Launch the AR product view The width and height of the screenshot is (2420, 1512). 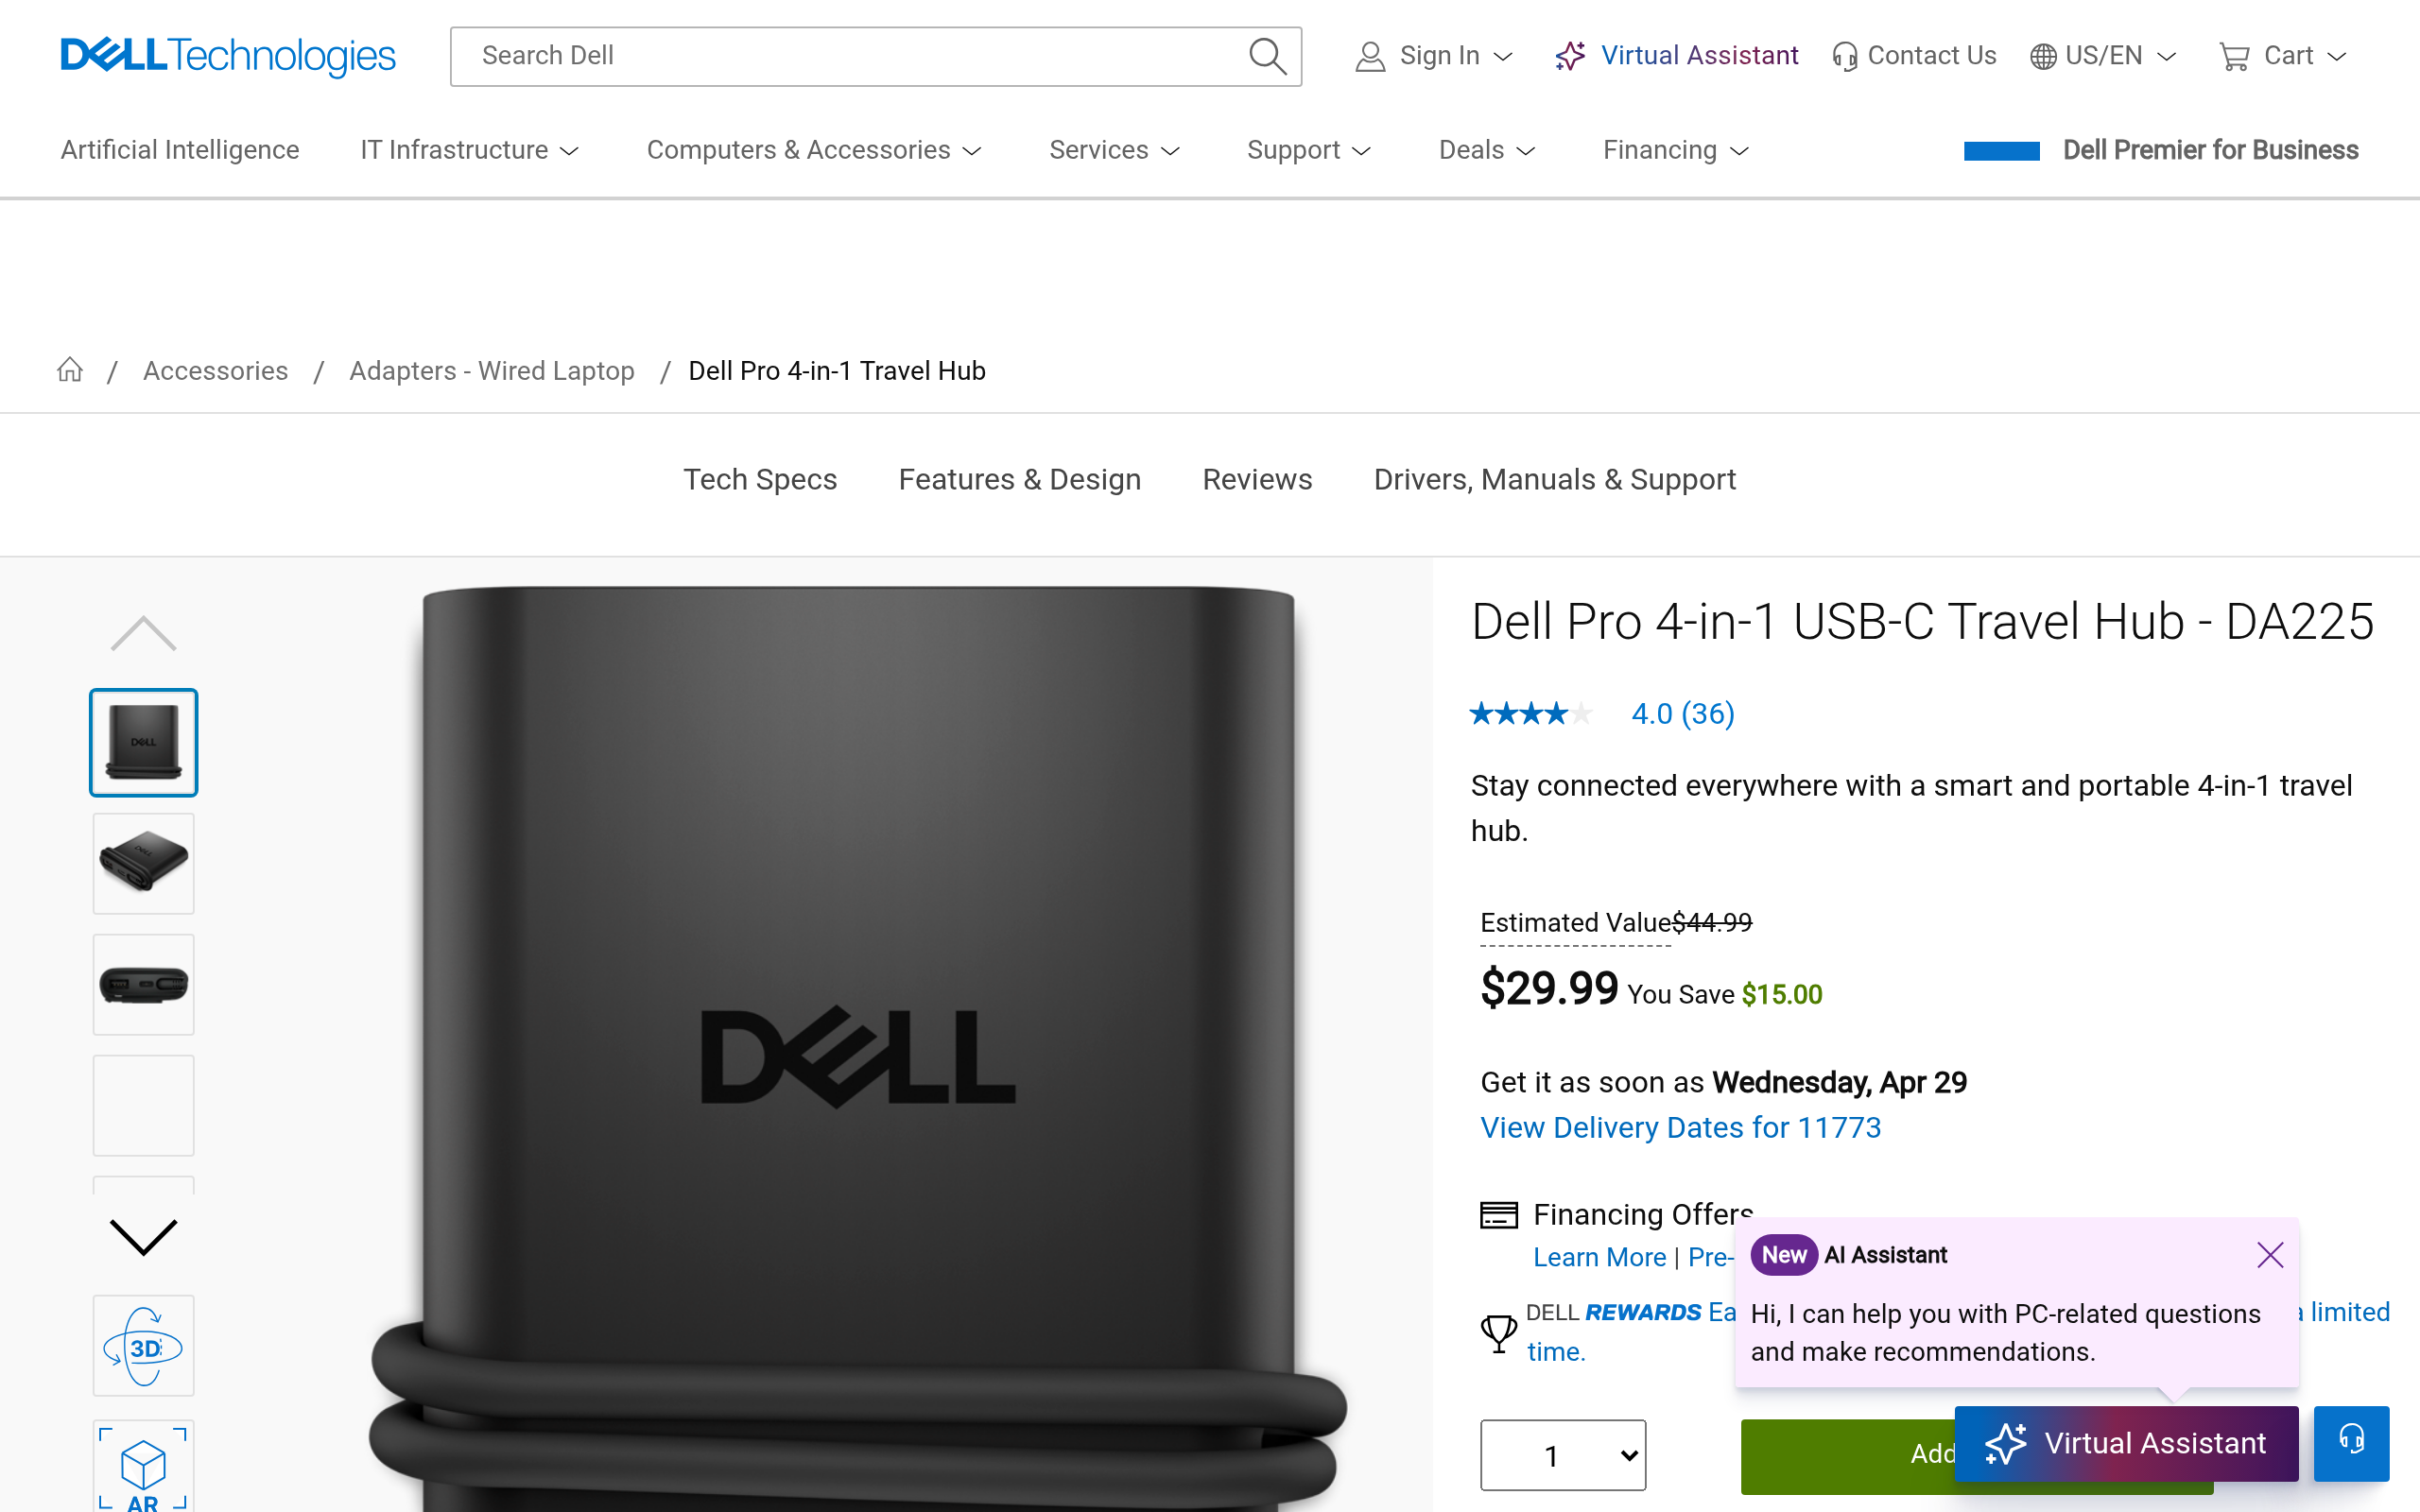click(x=143, y=1468)
